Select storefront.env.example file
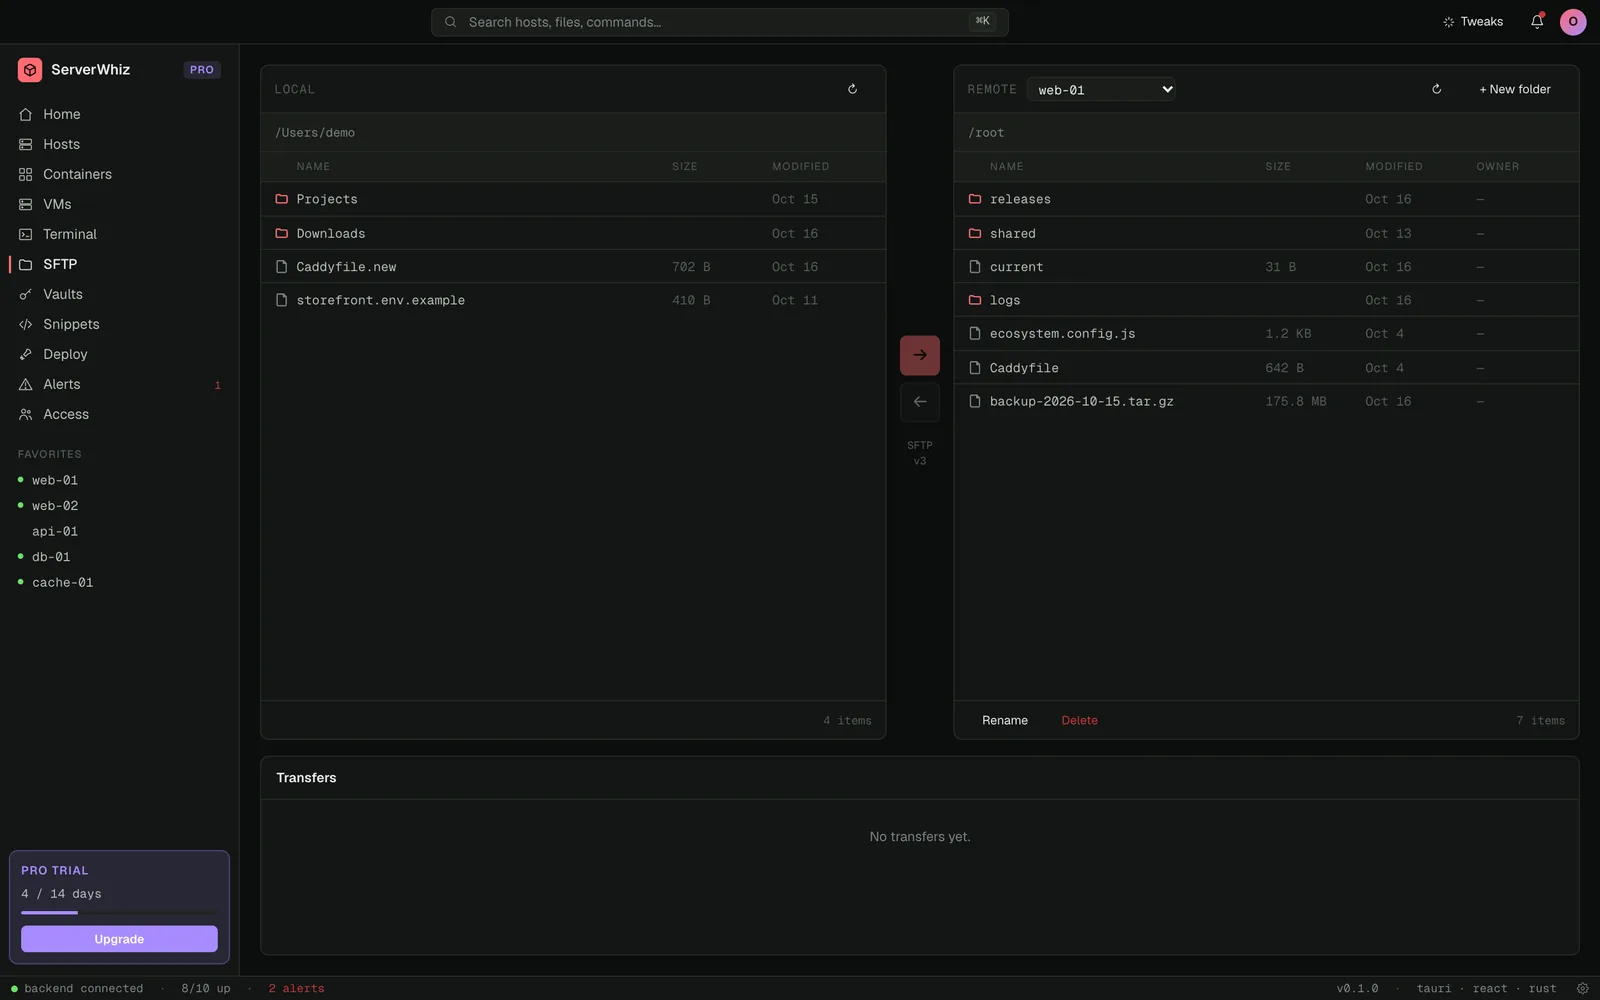Image resolution: width=1600 pixels, height=1000 pixels. 573,300
